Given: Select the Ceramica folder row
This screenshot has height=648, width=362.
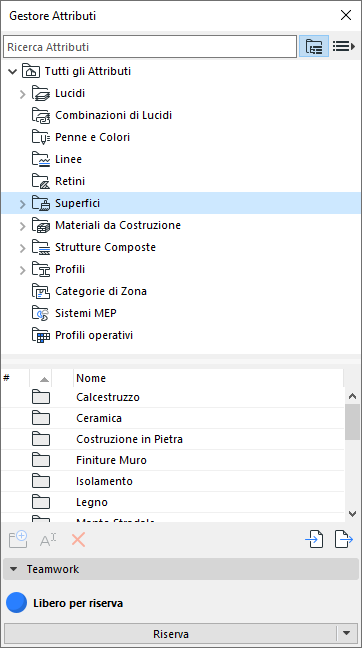Looking at the screenshot, I should pyautogui.click(x=173, y=418).
